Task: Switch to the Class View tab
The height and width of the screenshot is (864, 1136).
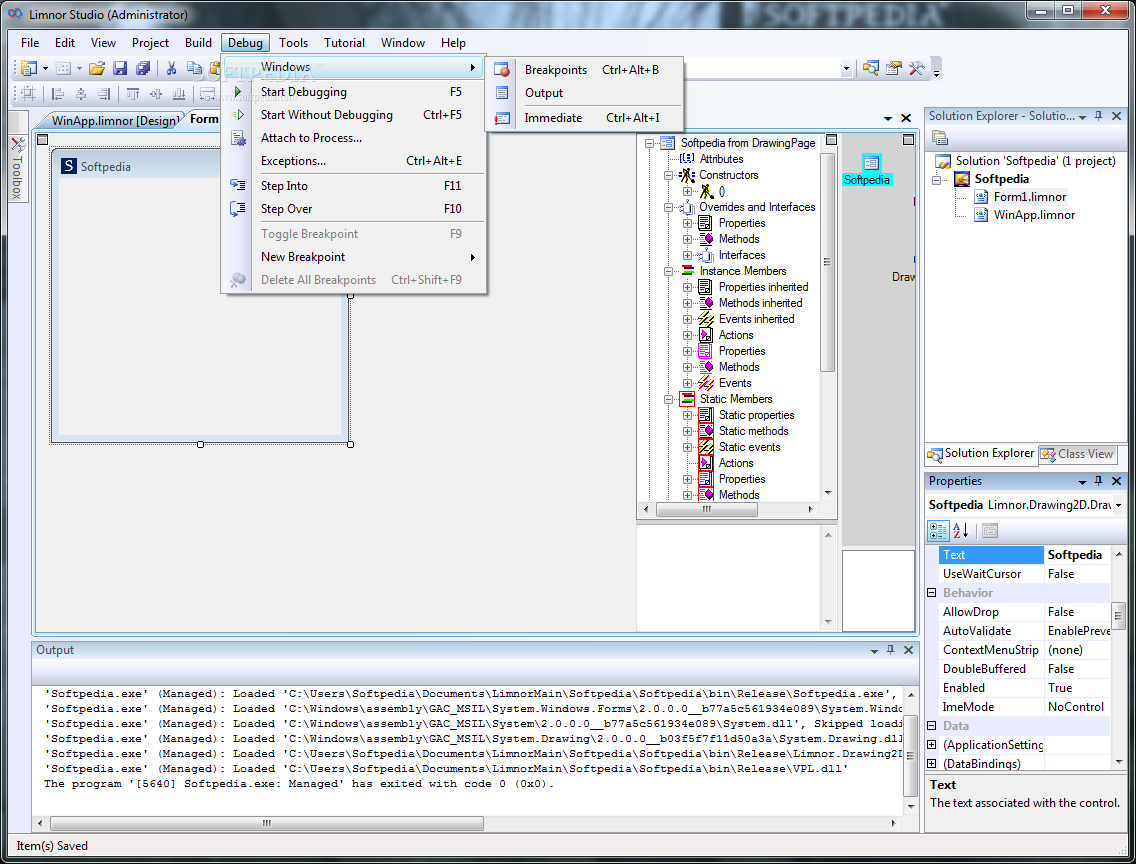Action: coord(1078,454)
